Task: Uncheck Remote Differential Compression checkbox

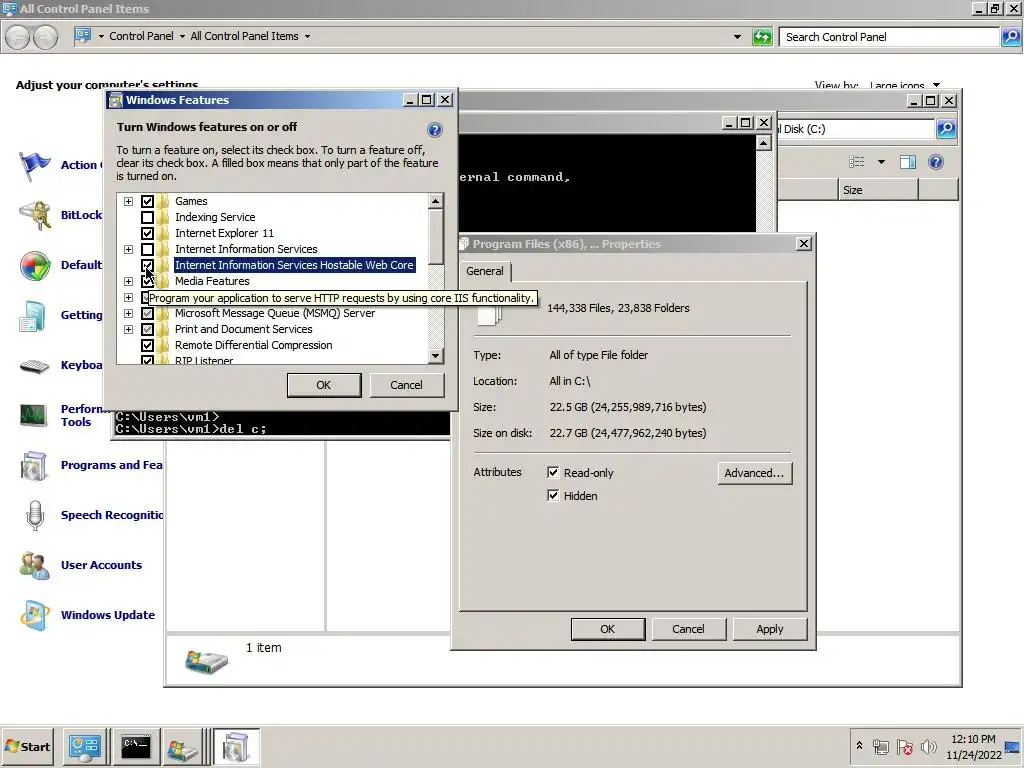Action: coord(148,345)
